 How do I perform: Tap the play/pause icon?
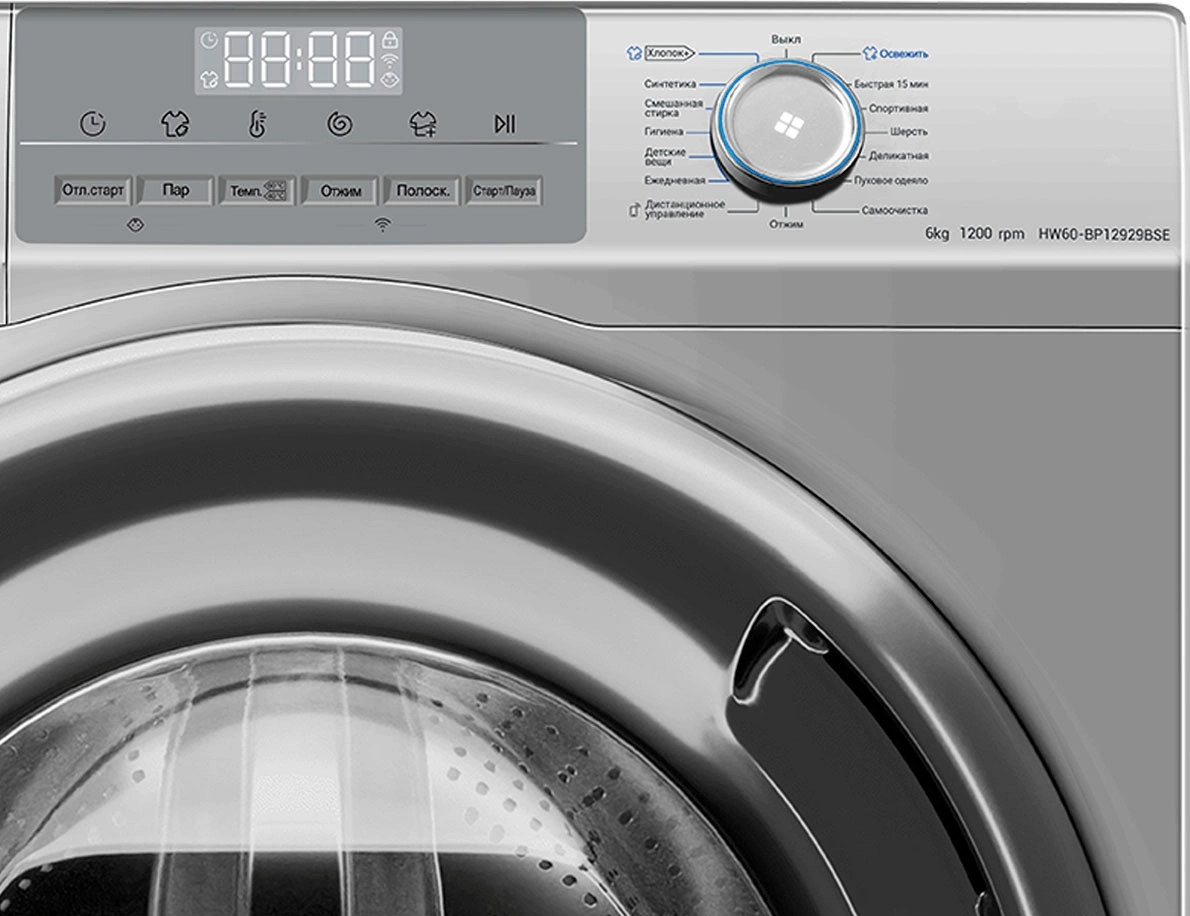coord(505,124)
